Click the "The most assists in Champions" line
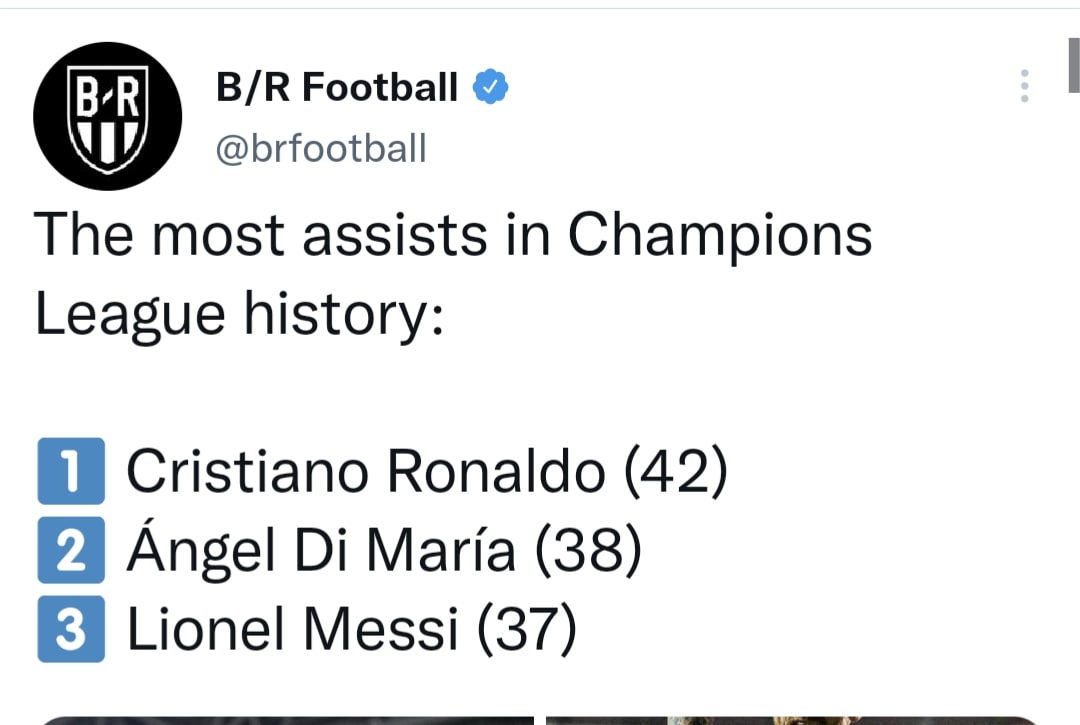Viewport: 1080px width, 725px height. (453, 236)
